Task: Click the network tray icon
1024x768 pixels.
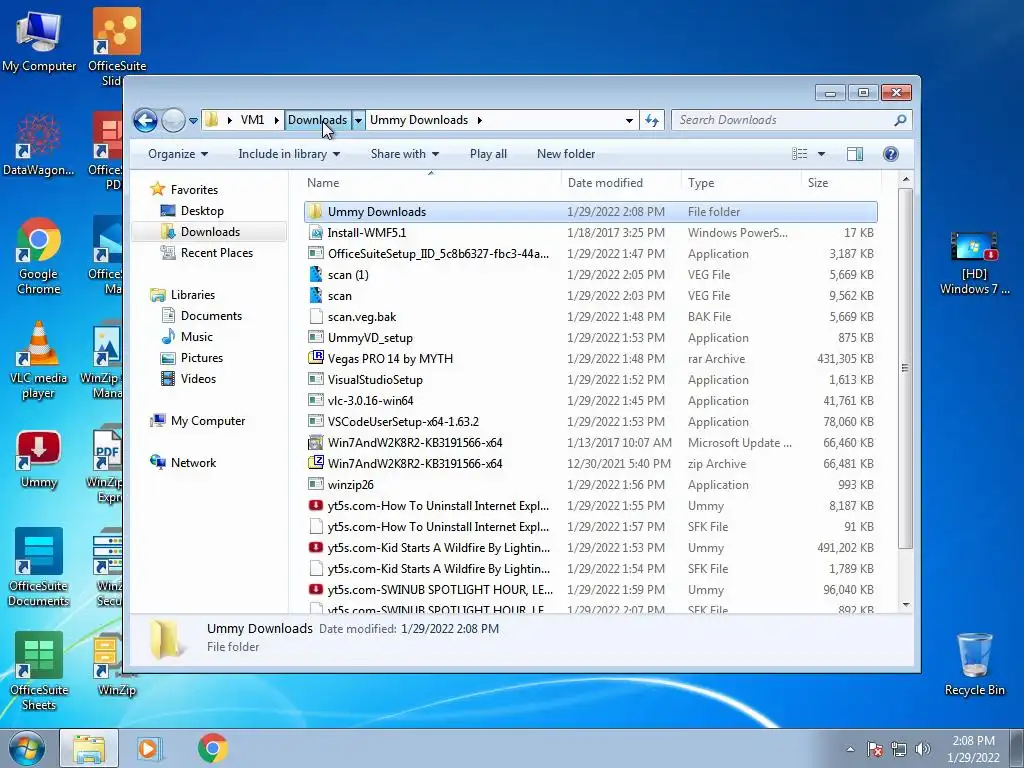Action: [899, 749]
